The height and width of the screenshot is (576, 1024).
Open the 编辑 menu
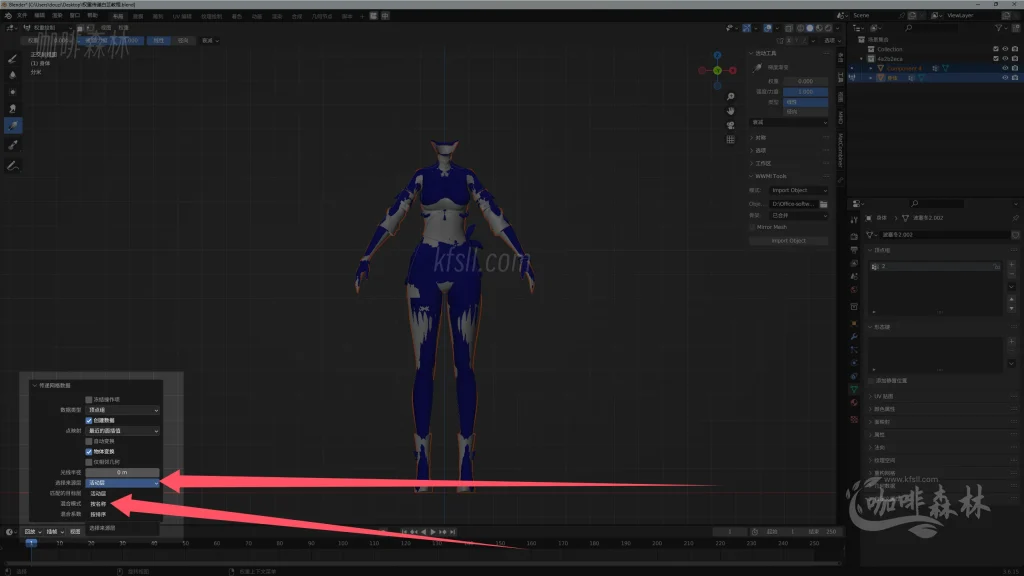[x=40, y=16]
